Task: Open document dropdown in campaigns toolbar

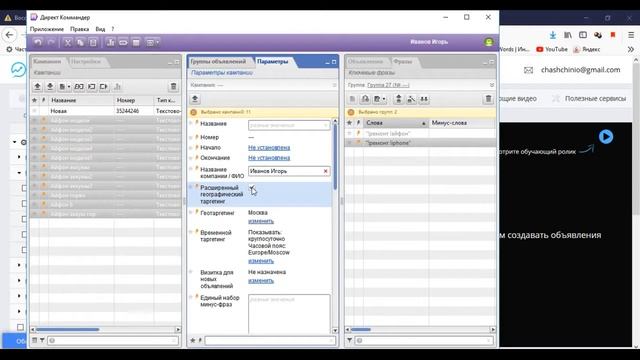Action: click(x=64, y=87)
